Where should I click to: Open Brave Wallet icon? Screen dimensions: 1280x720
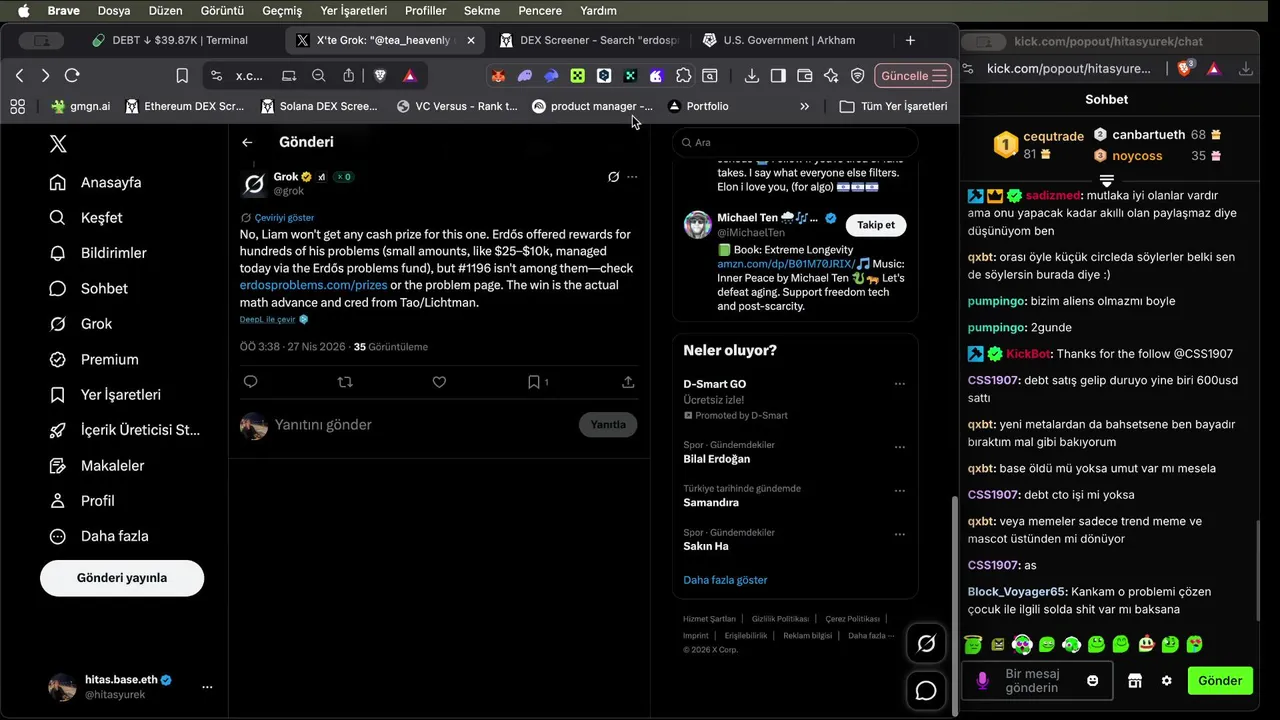[x=805, y=76]
